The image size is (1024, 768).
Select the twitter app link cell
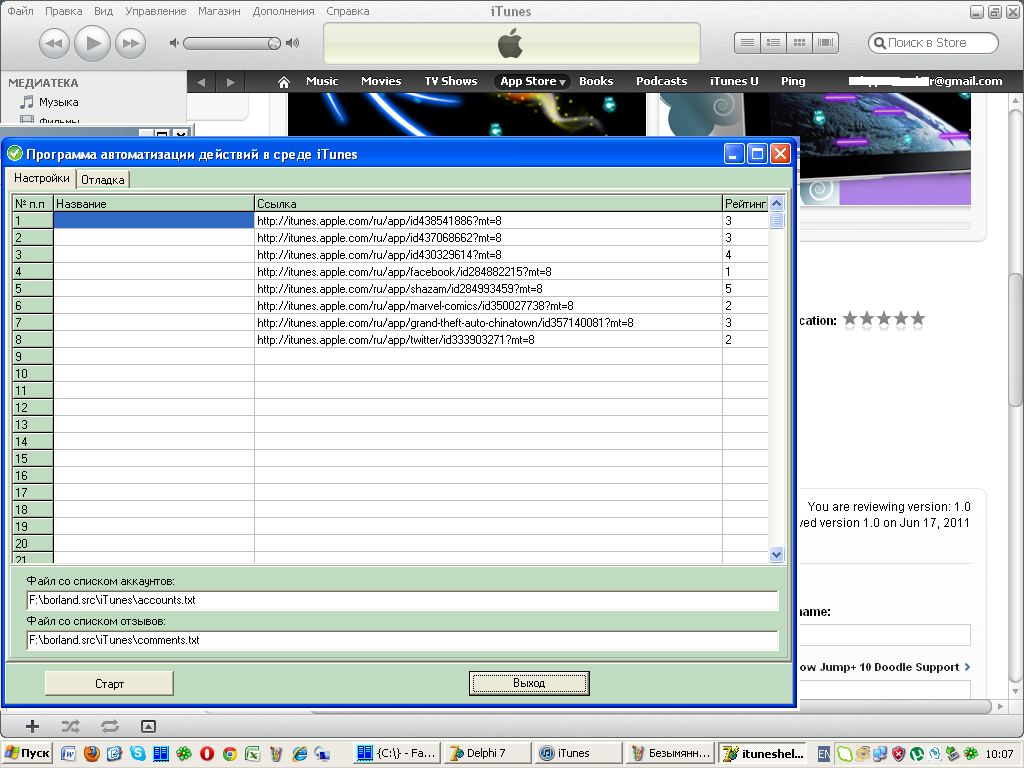pyautogui.click(x=488, y=340)
